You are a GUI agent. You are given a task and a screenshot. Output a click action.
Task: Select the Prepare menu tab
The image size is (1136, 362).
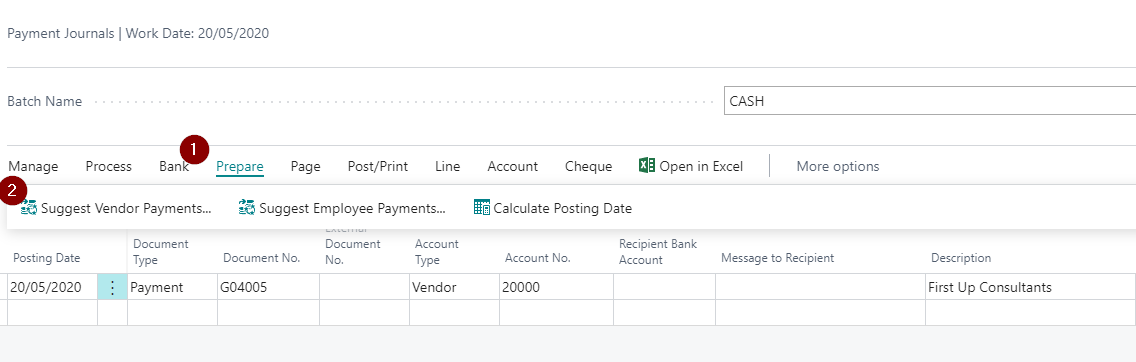coord(240,167)
